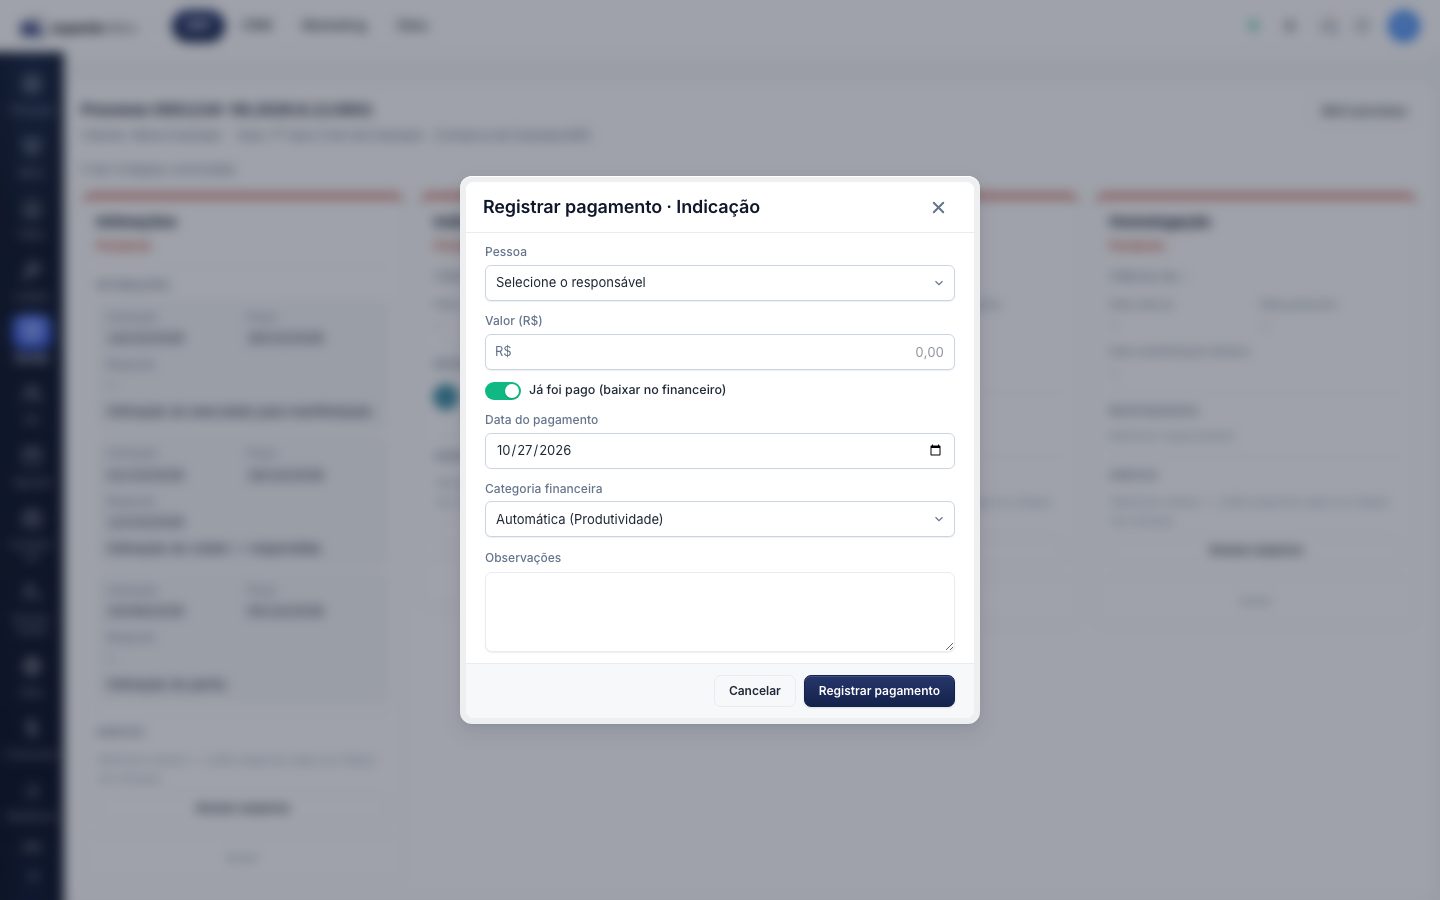Click the 'Pessoa' field label
This screenshot has width=1440, height=900.
pyautogui.click(x=506, y=252)
